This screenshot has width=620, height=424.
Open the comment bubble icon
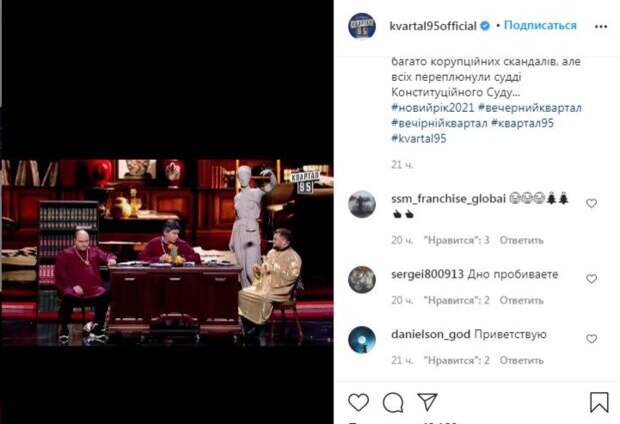[393, 403]
